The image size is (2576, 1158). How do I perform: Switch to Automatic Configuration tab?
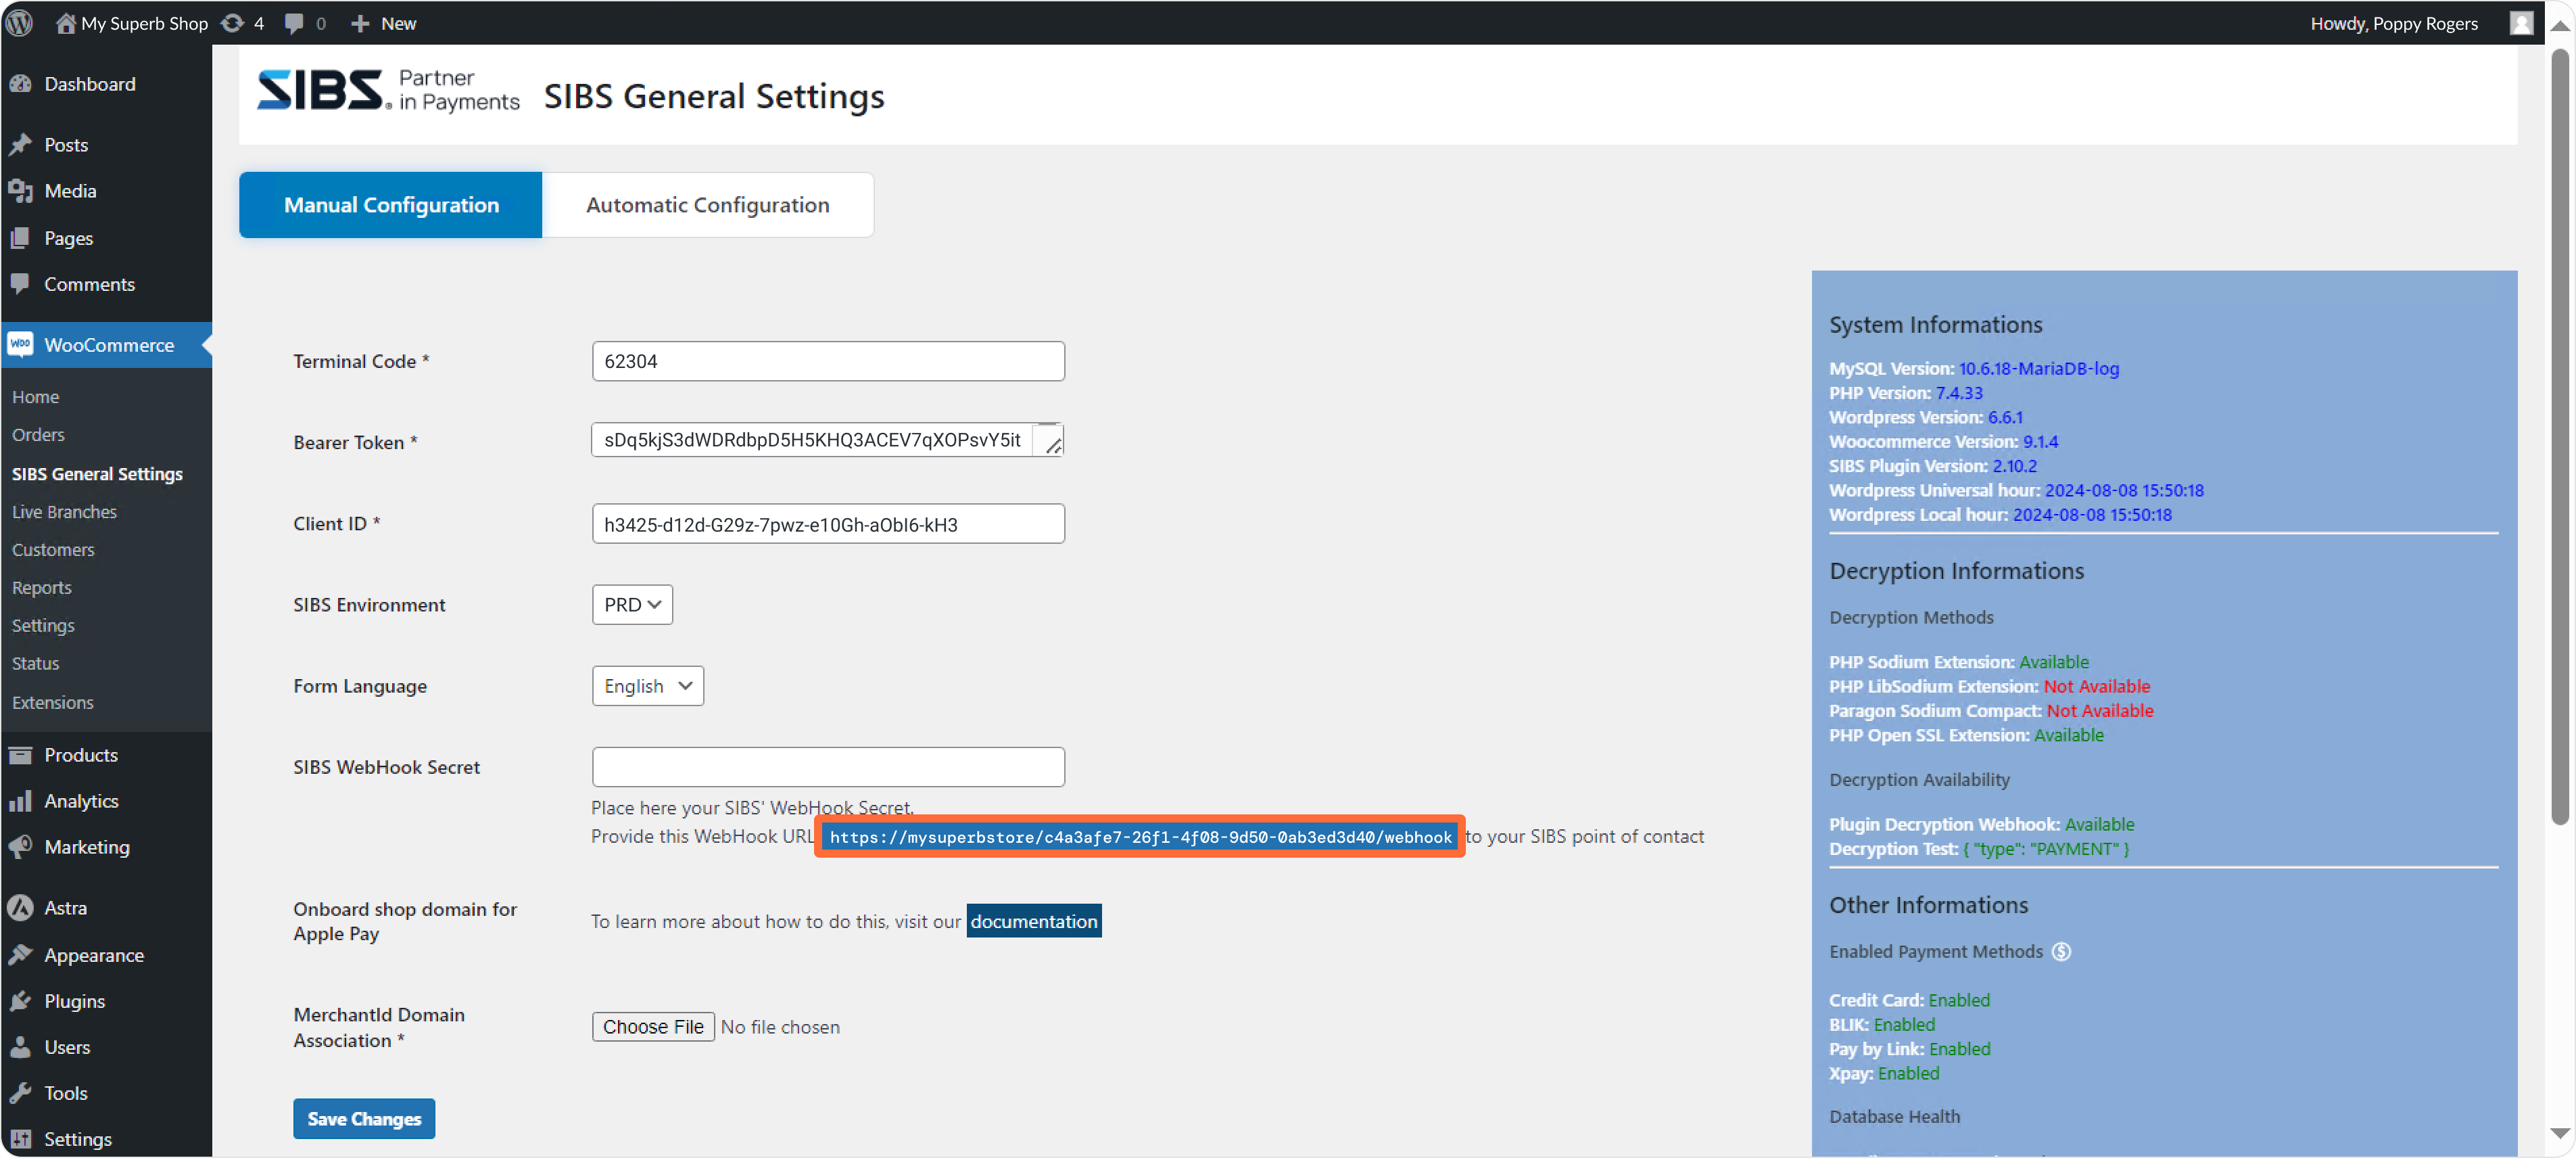coord(707,205)
